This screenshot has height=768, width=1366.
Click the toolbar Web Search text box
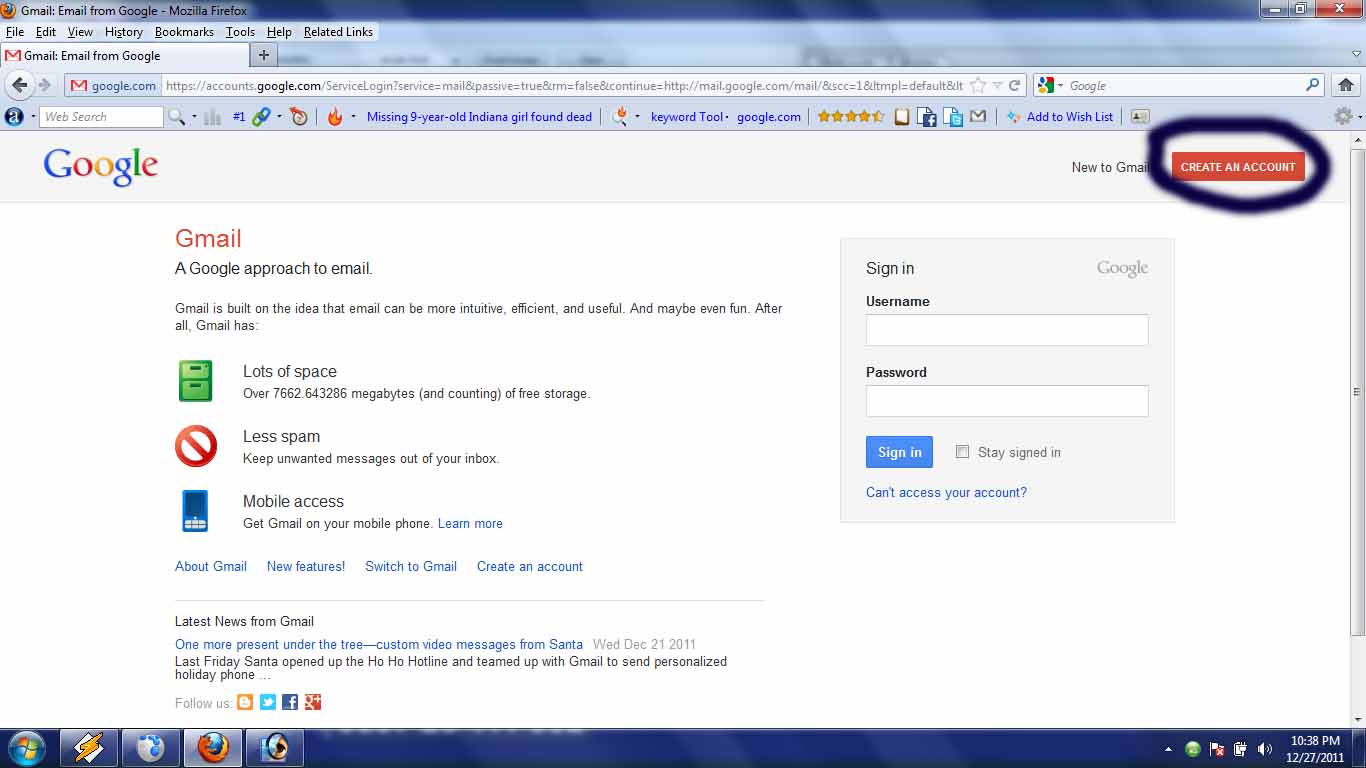[x=102, y=117]
